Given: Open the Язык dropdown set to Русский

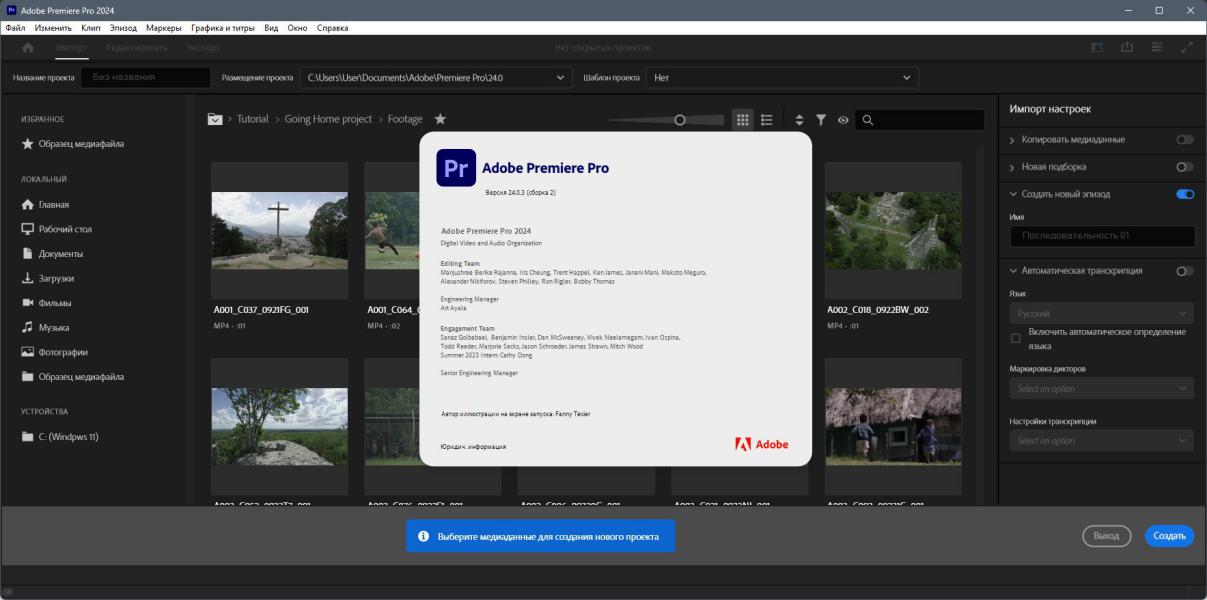Looking at the screenshot, I should click(1101, 313).
